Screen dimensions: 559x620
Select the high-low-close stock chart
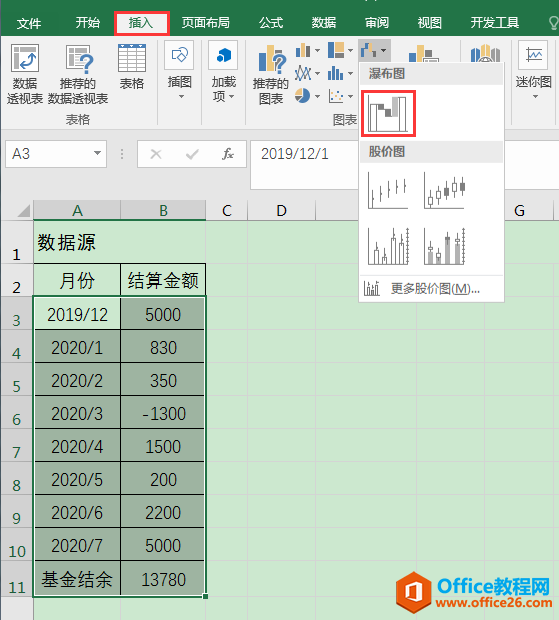[387, 191]
